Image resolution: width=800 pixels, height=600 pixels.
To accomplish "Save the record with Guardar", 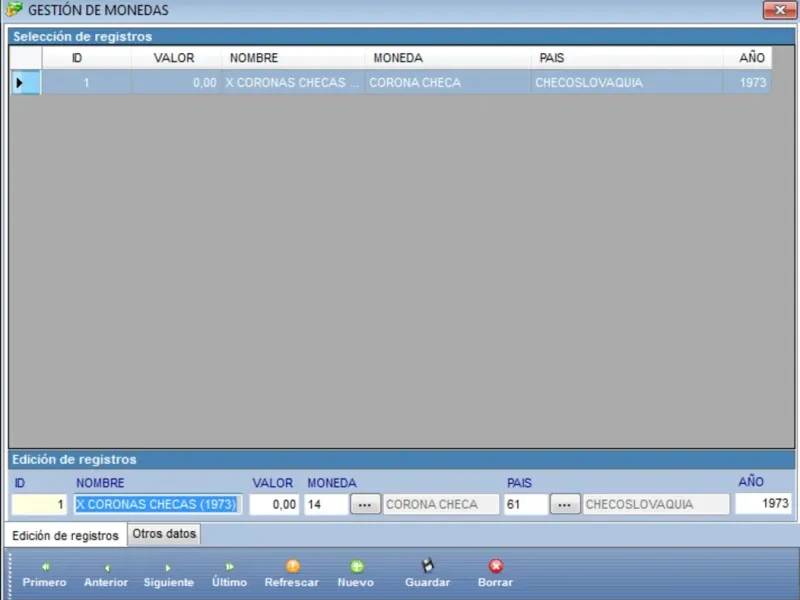I will (x=428, y=575).
